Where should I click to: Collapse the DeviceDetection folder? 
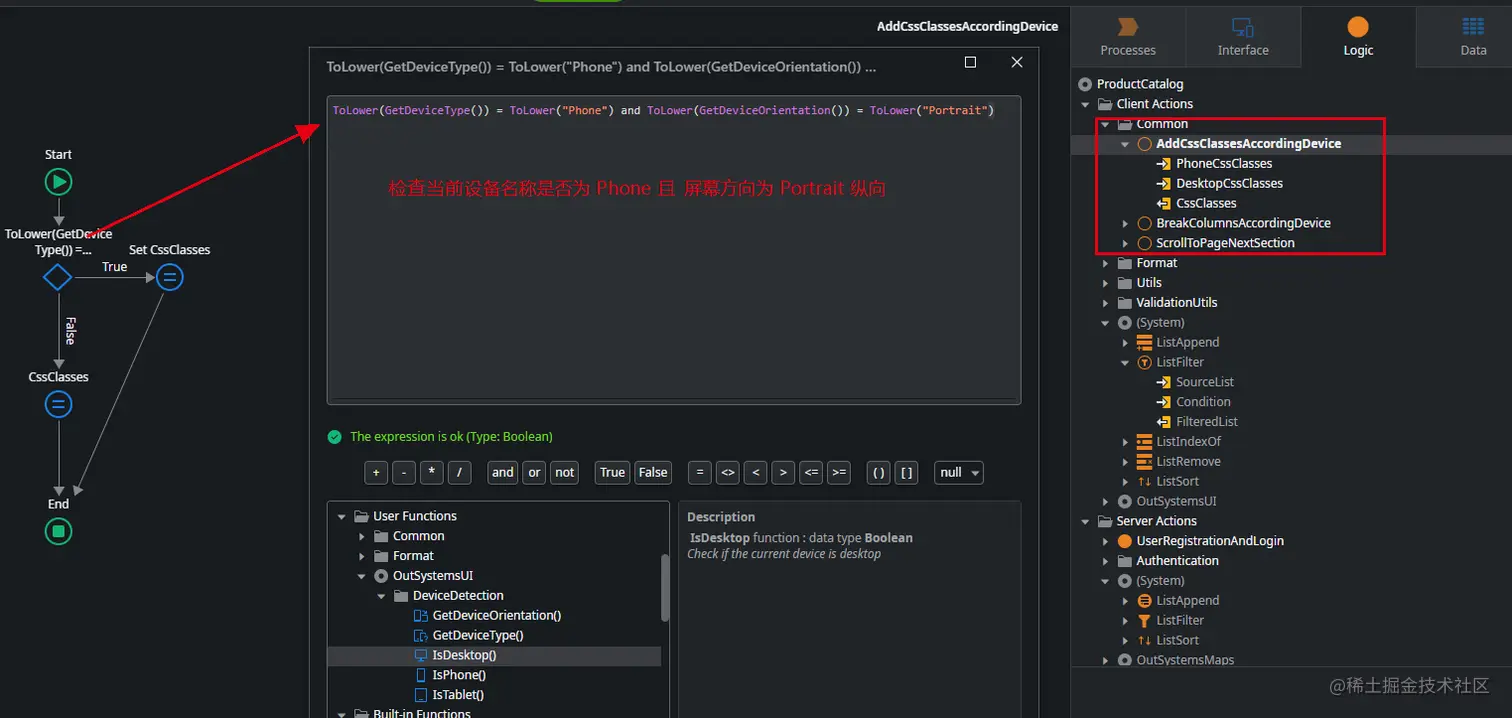[x=381, y=596]
